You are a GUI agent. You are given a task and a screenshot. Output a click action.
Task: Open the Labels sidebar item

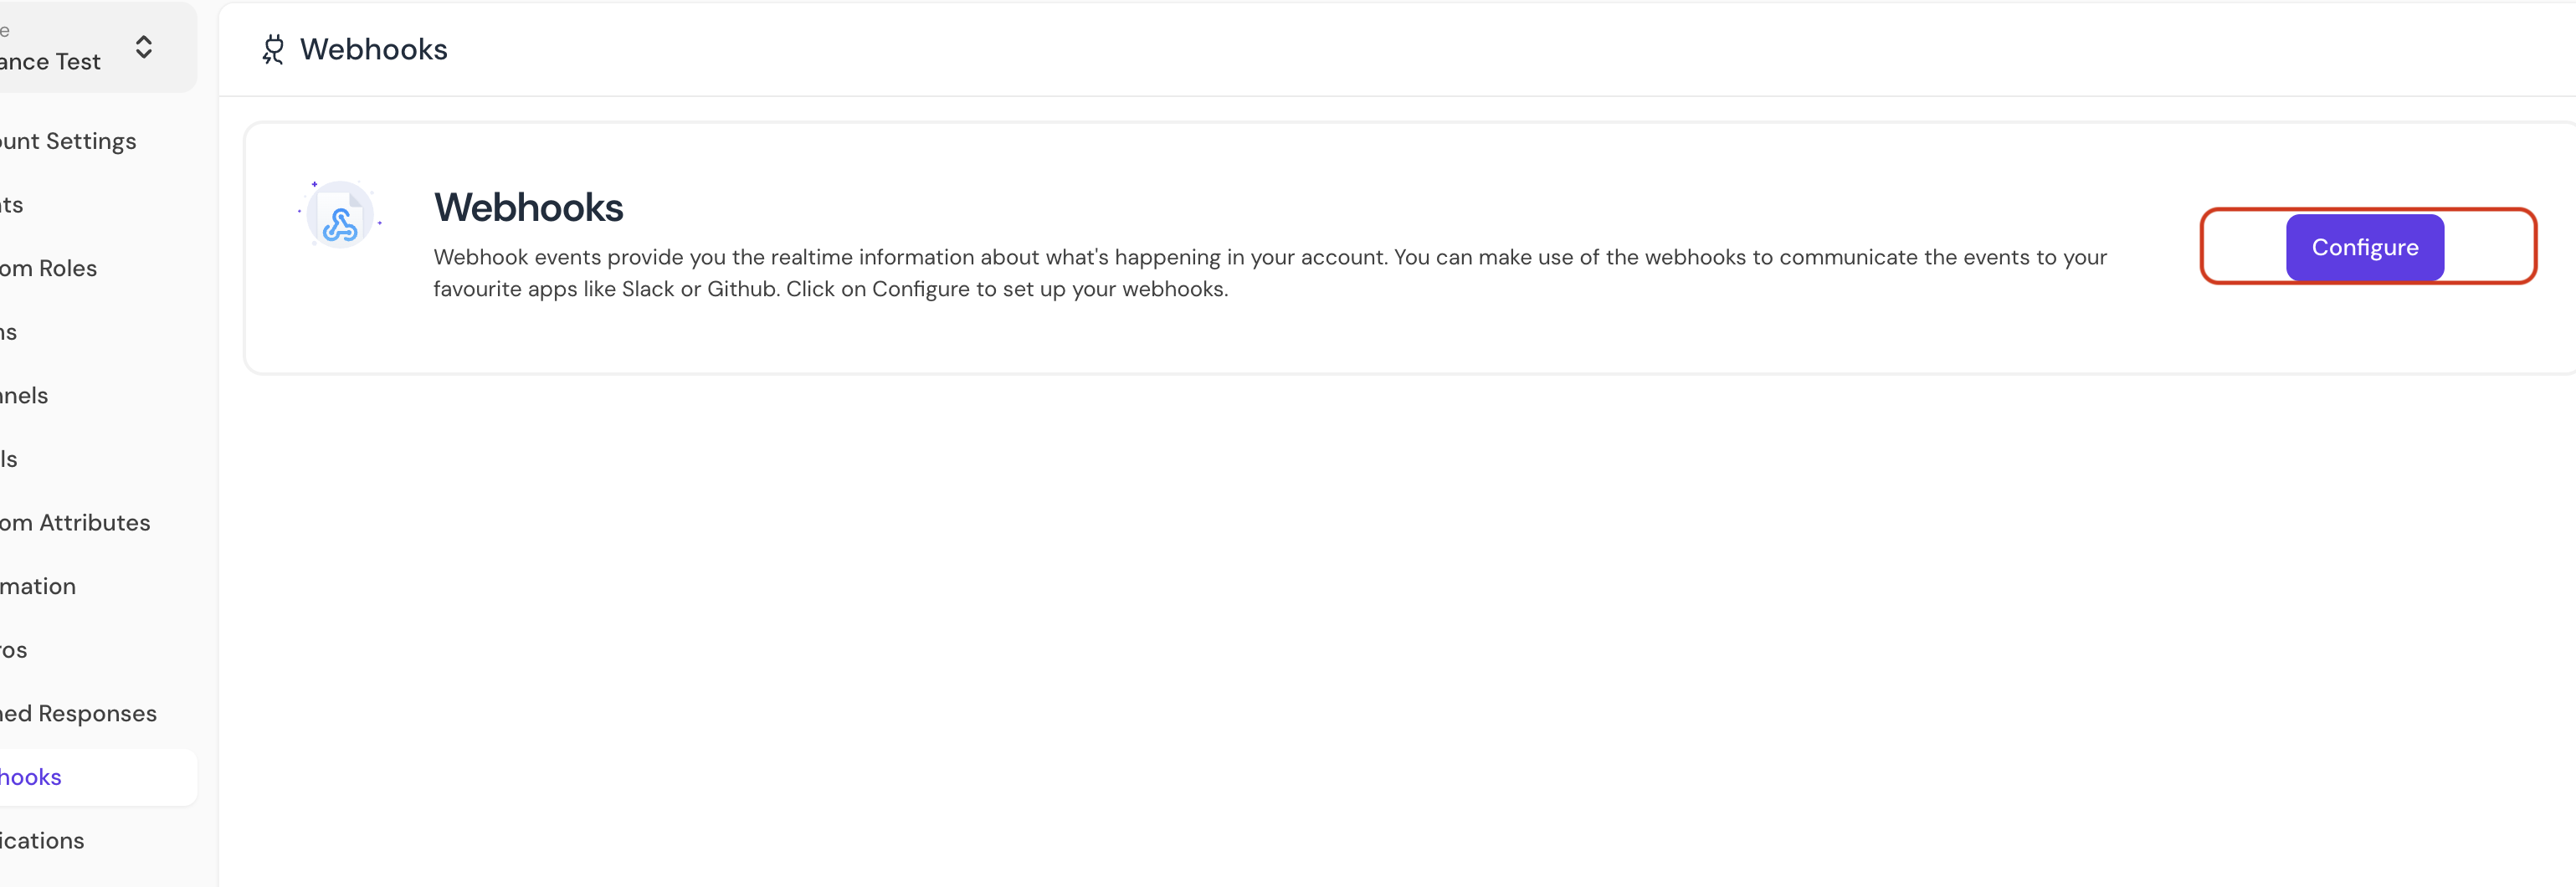(9, 459)
